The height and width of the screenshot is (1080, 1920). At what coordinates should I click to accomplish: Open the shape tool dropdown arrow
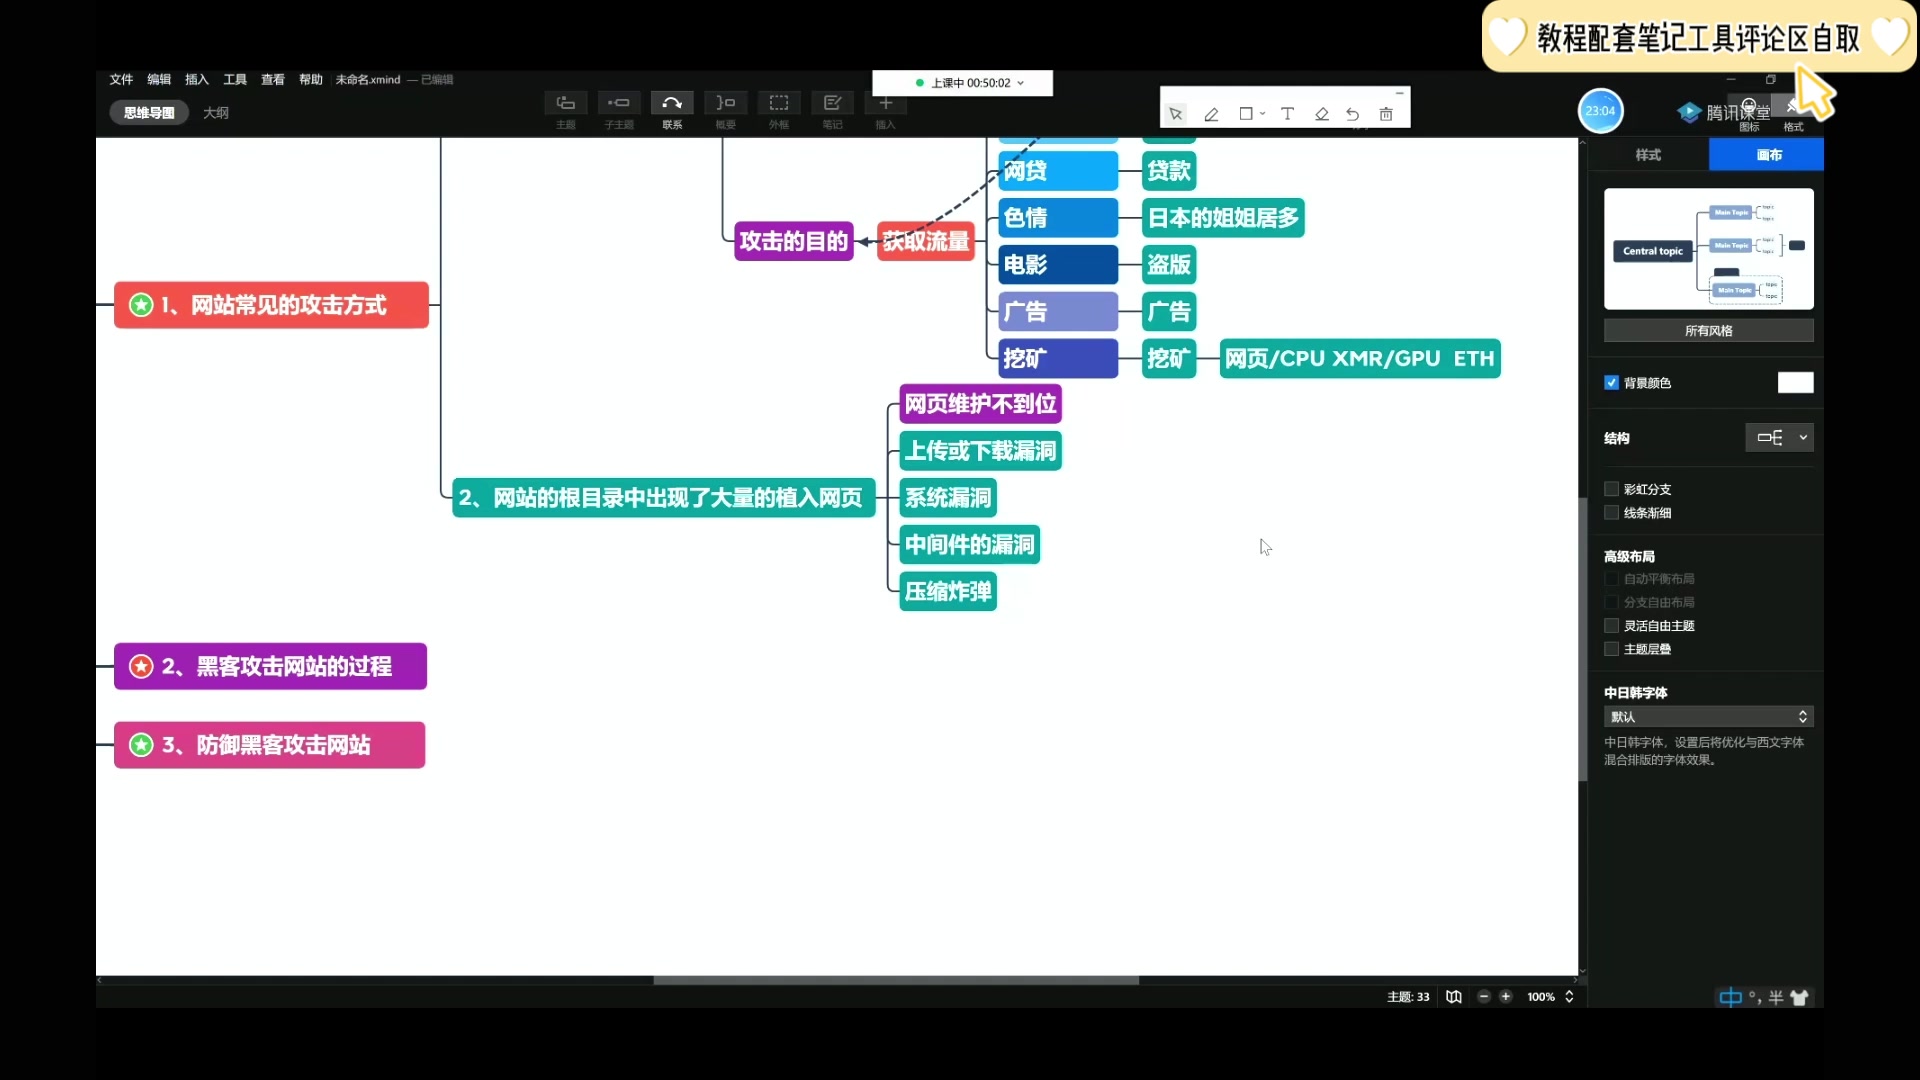pos(1263,114)
